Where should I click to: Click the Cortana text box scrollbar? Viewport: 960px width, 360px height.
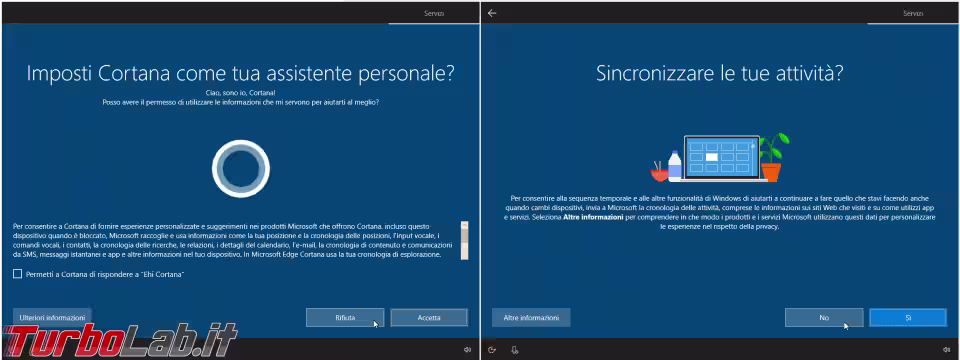coord(465,240)
